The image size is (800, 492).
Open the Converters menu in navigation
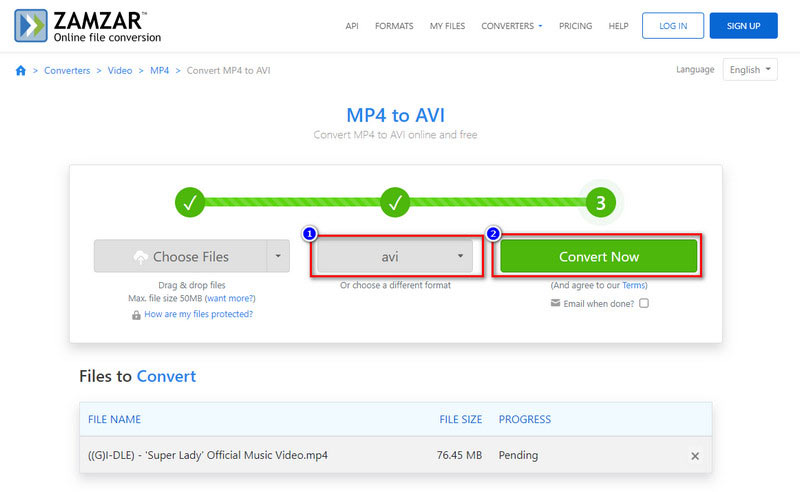click(x=511, y=26)
